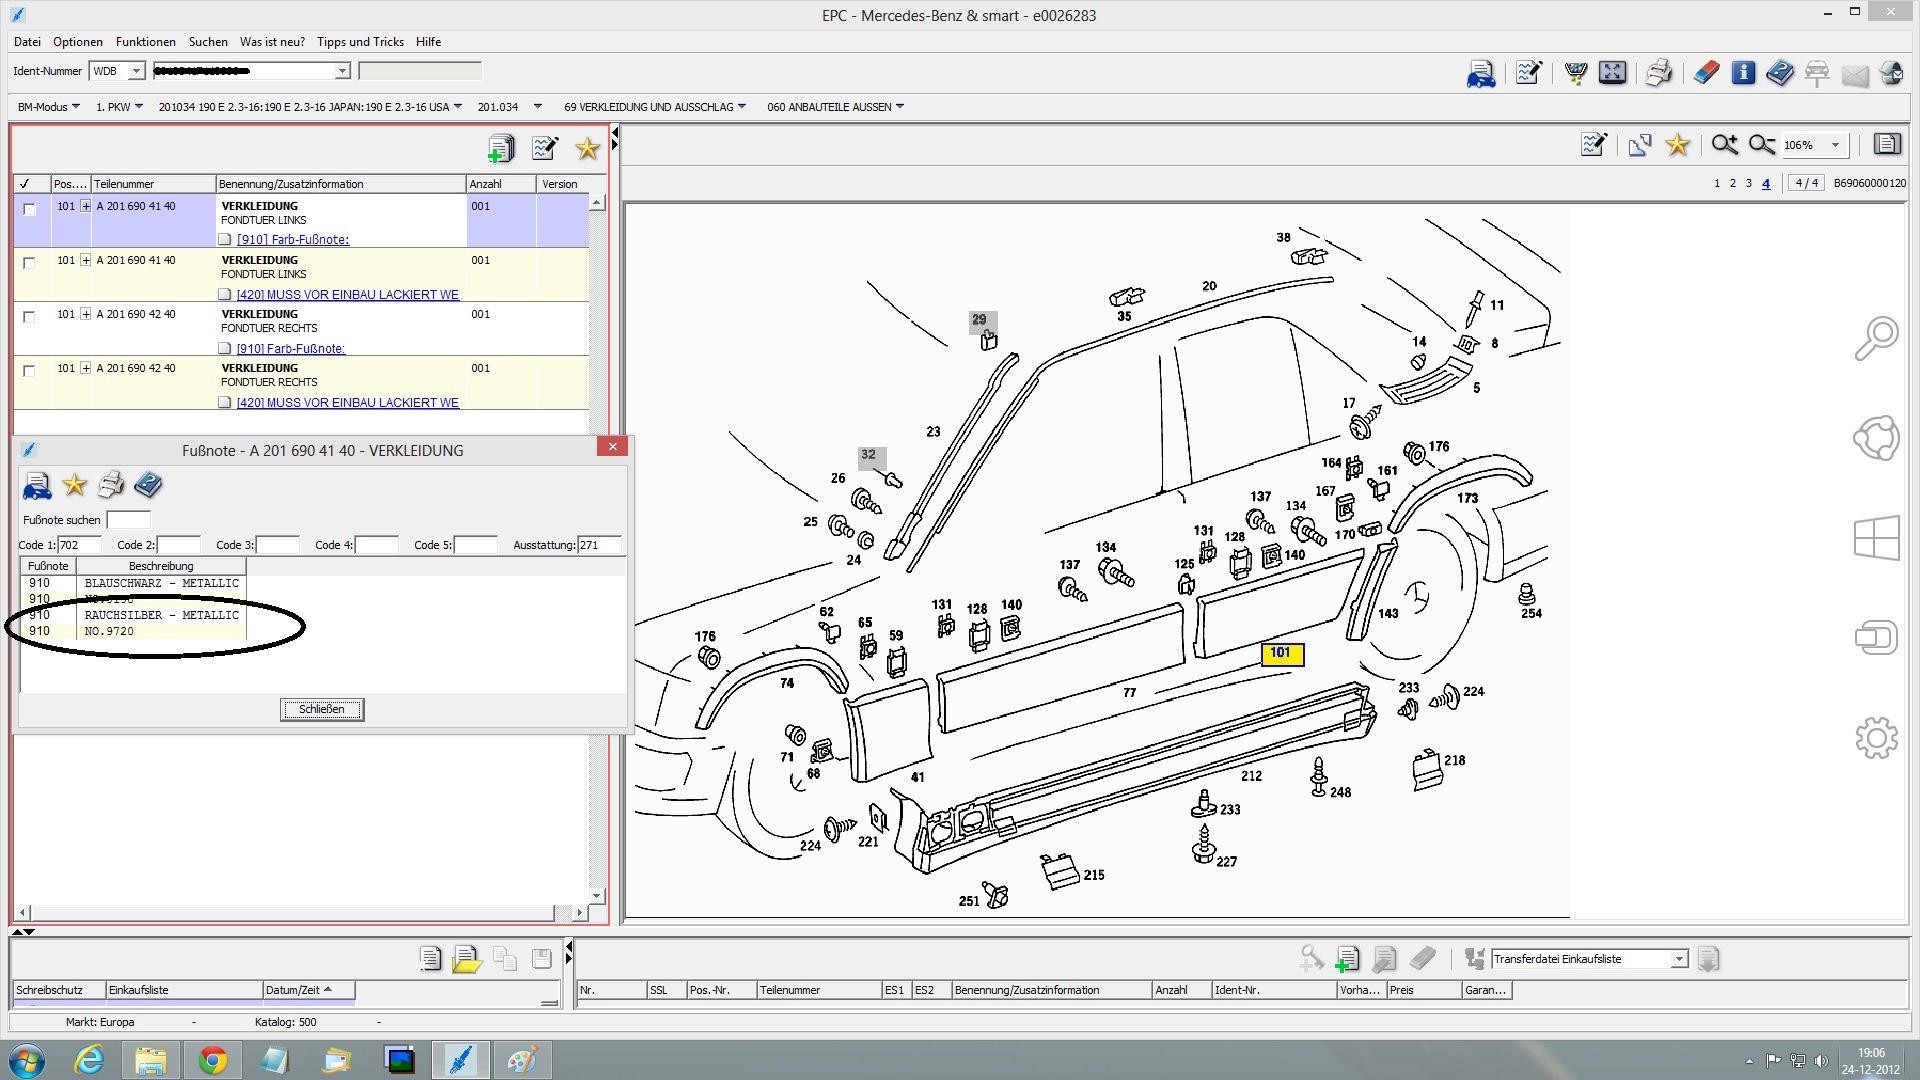
Task: Click favorites star in picture toolbar
Action: [x=1678, y=145]
